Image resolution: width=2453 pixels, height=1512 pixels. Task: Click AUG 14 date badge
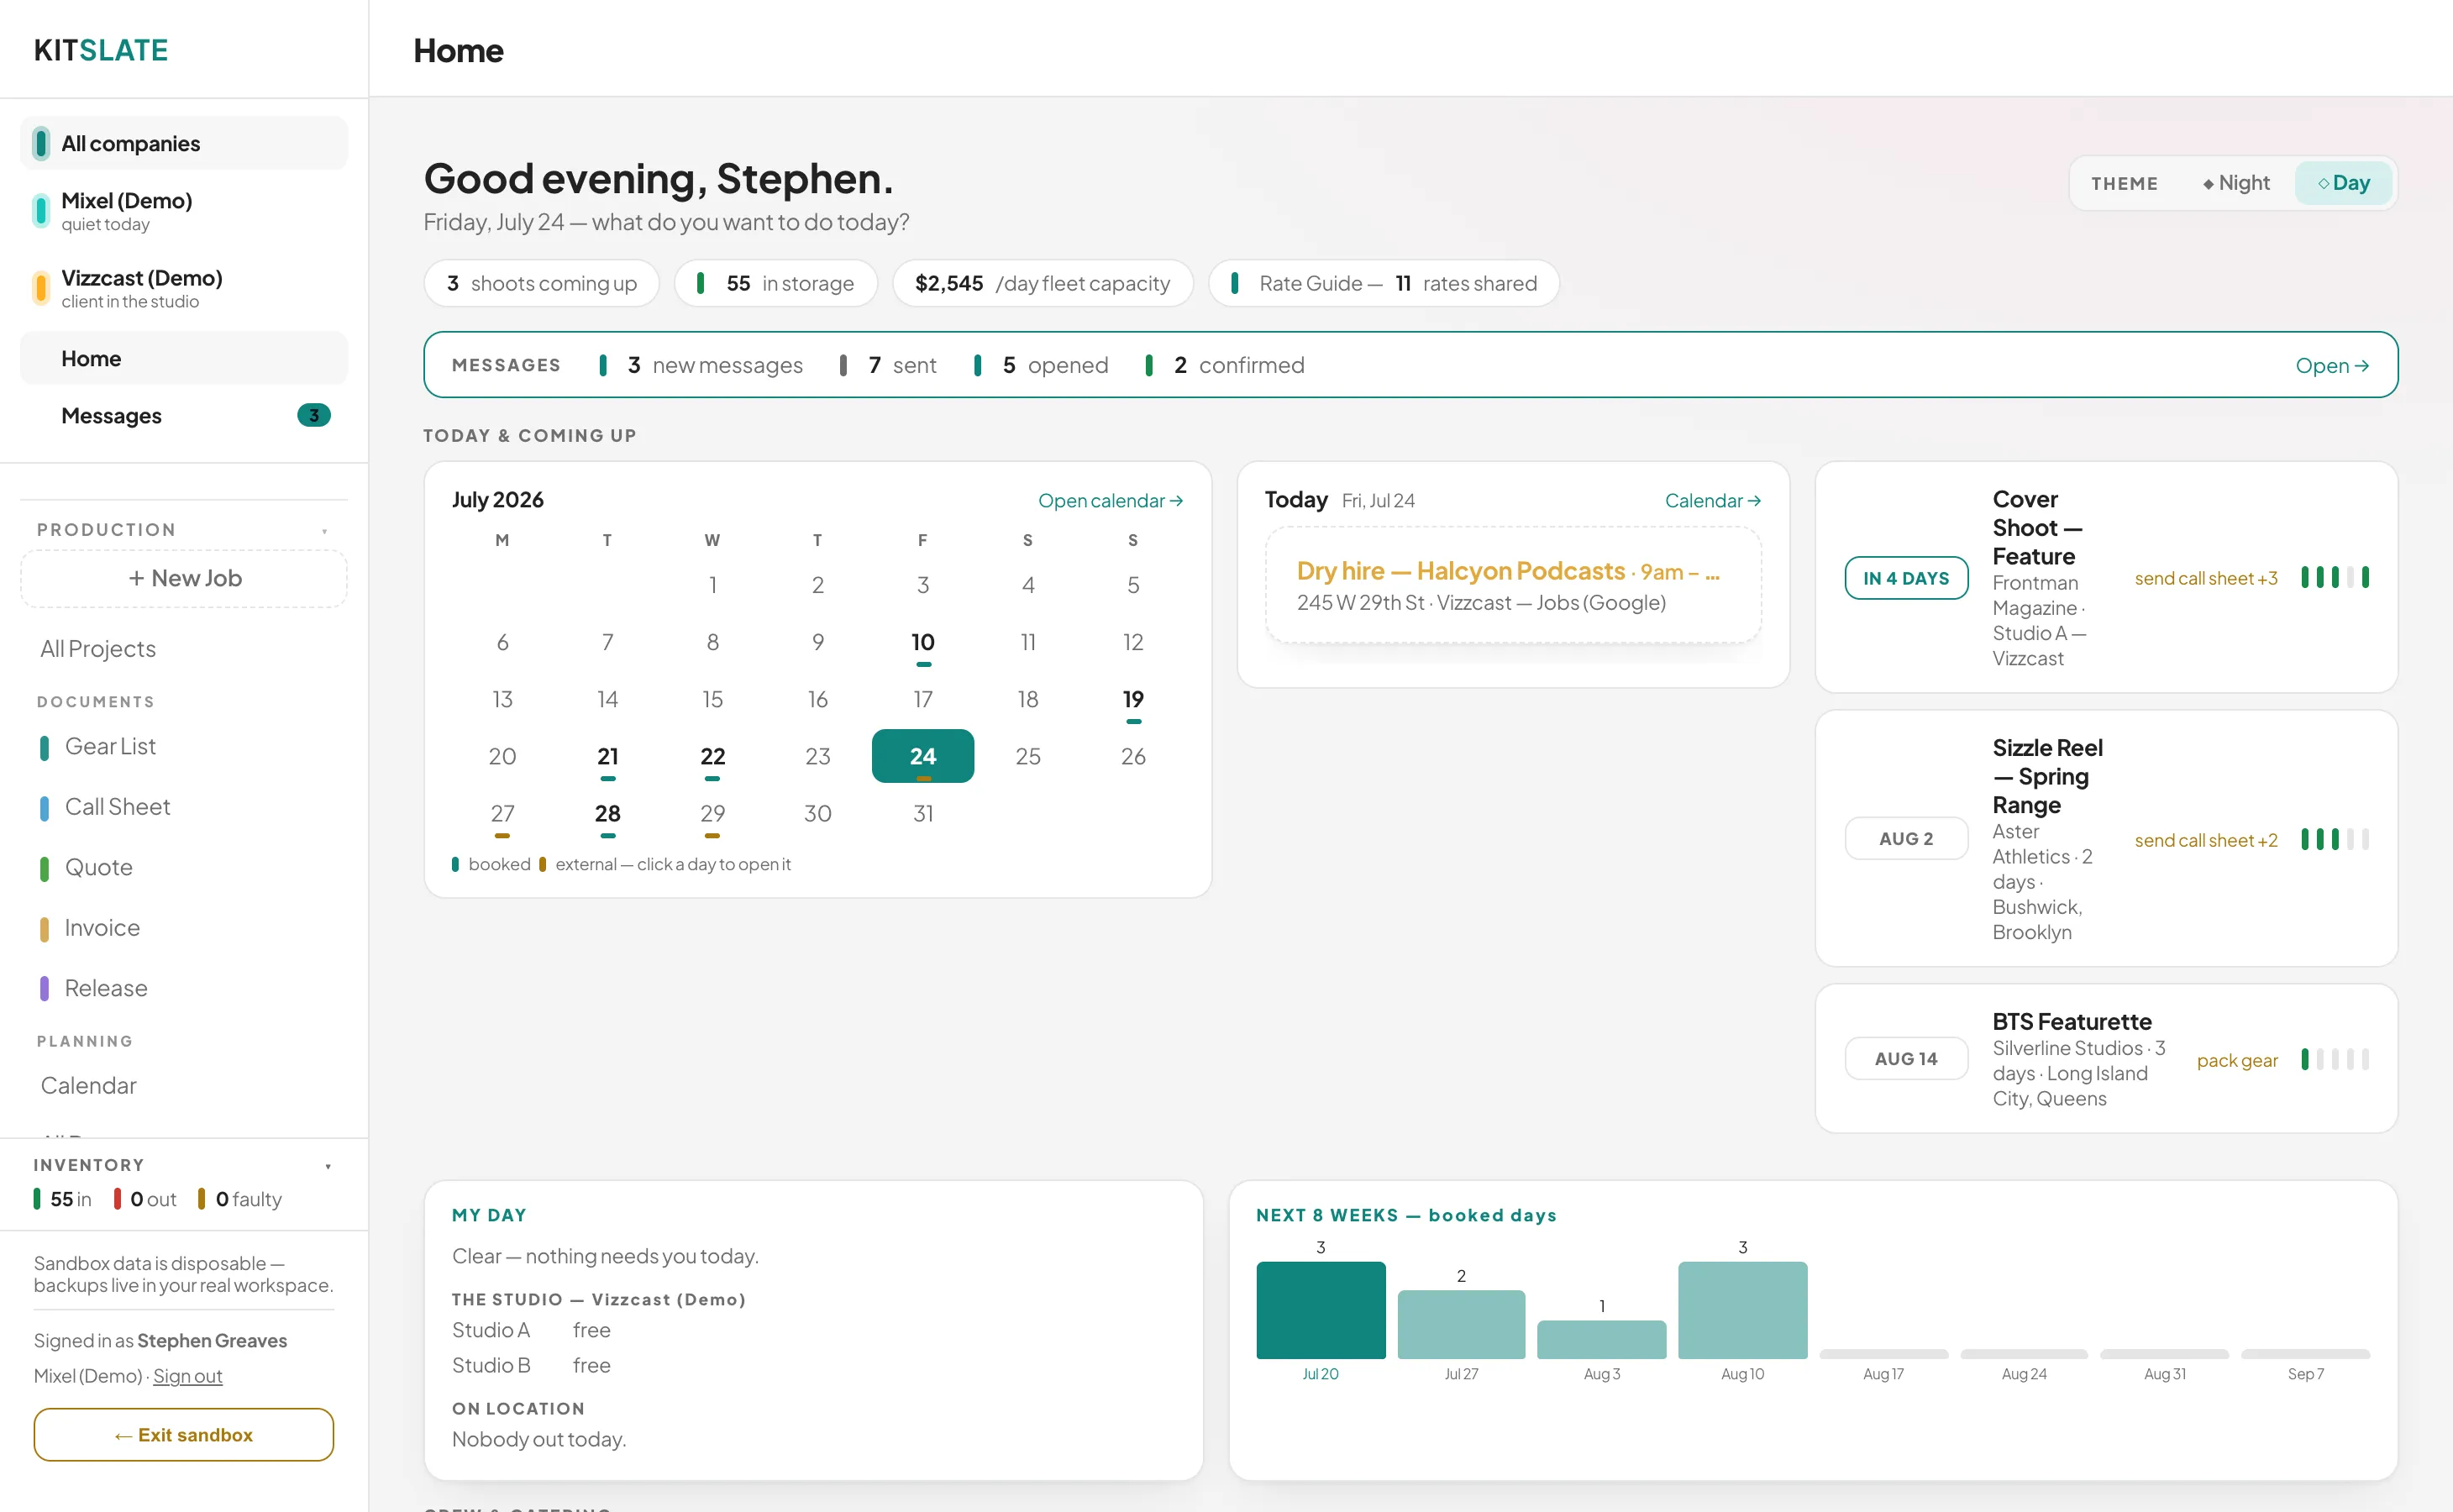pos(1906,1058)
